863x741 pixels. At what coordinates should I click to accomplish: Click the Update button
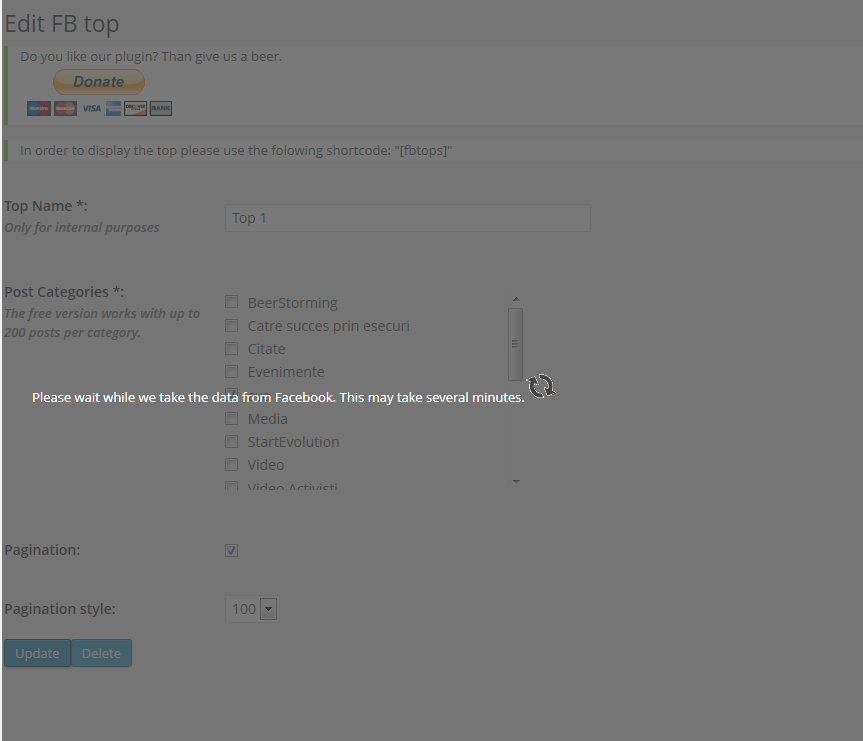coord(37,653)
